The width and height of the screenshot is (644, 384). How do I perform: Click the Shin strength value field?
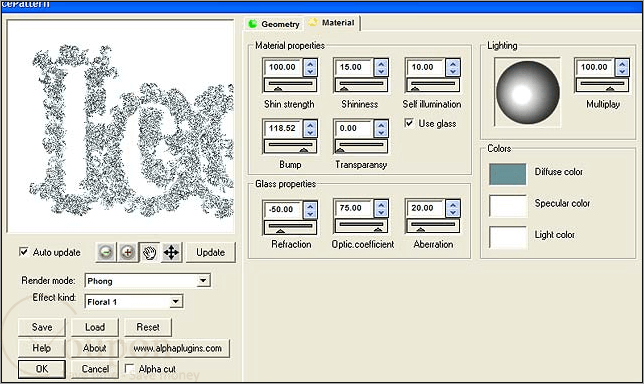[x=283, y=67]
